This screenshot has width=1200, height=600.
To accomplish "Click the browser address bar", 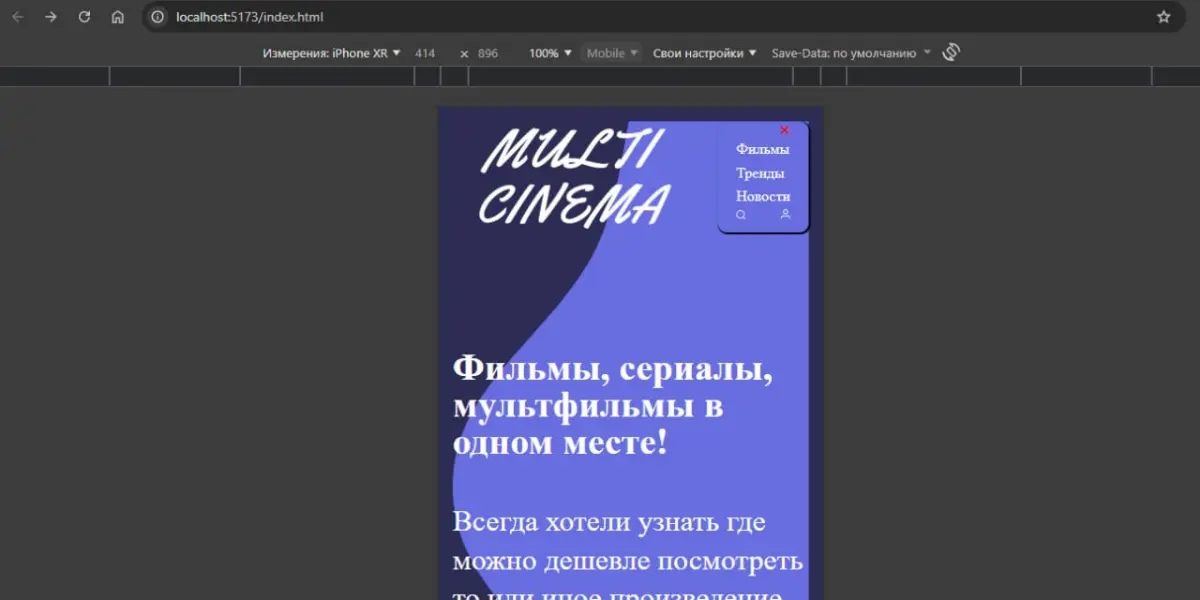I will [x=400, y=17].
